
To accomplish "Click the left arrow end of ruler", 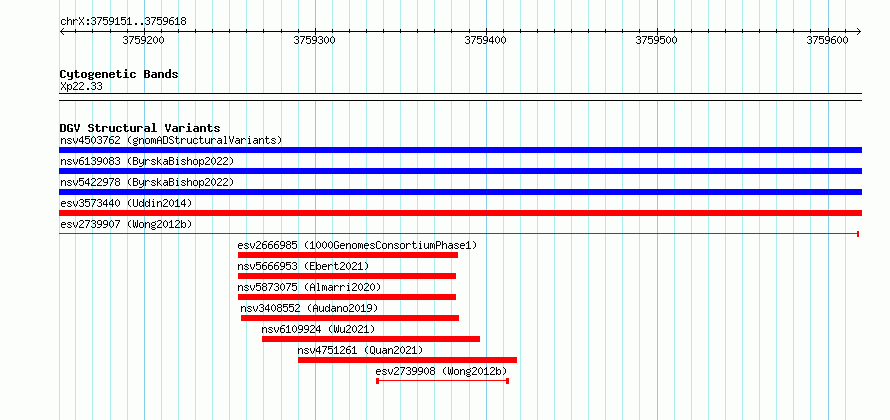I will pos(62,32).
